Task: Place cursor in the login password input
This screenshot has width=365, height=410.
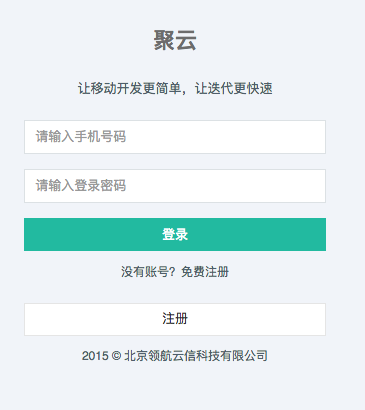Action: (x=175, y=186)
